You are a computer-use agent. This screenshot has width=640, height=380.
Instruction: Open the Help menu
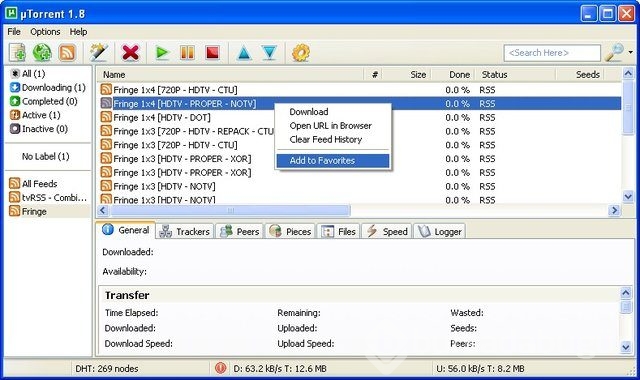point(78,32)
